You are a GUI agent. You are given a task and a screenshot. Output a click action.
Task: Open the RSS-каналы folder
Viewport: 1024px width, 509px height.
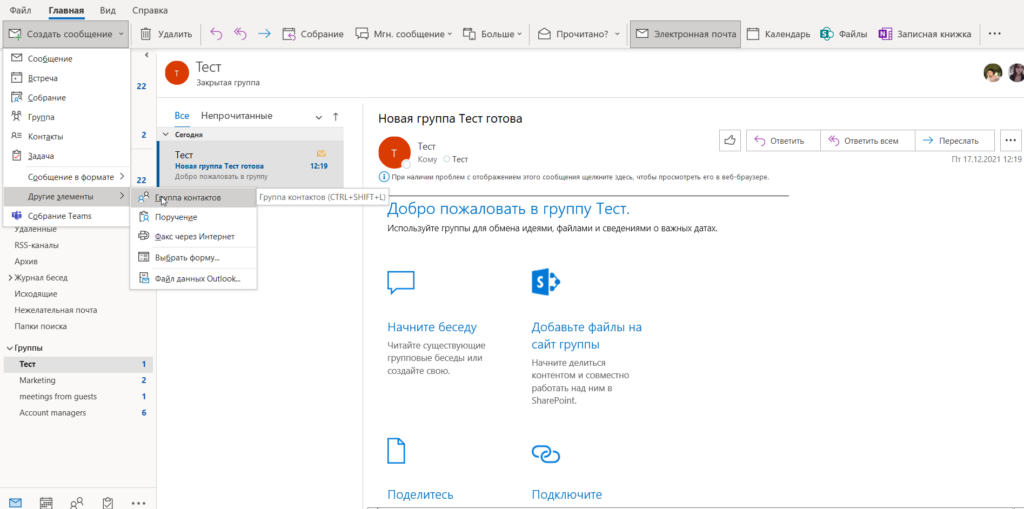point(37,246)
